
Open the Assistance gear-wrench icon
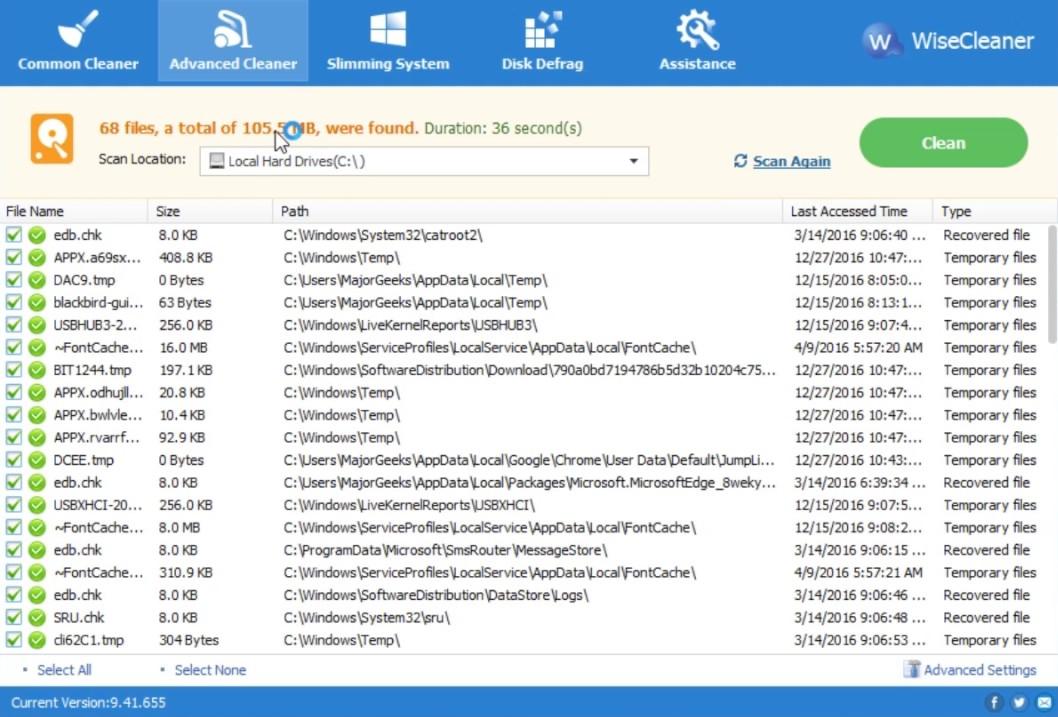point(697,30)
